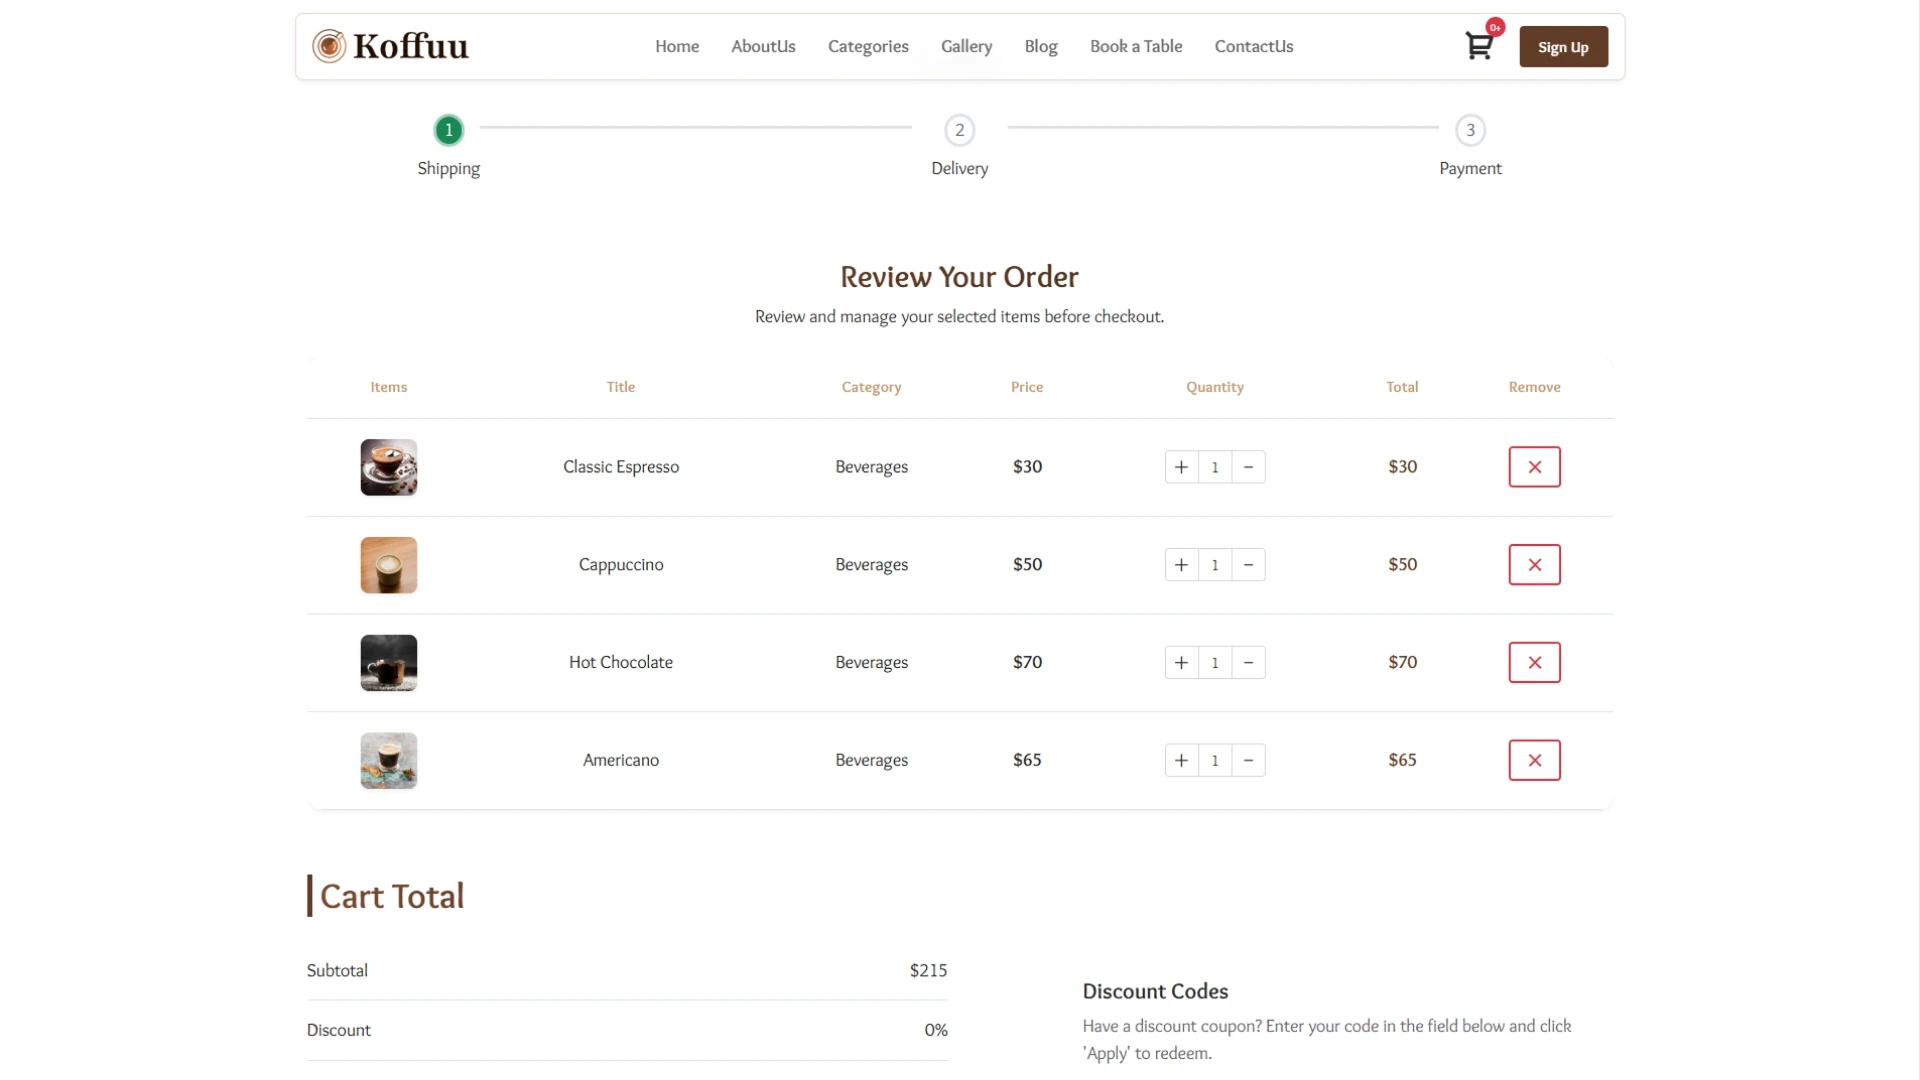Open Book a Table page
Image resolution: width=1920 pixels, height=1080 pixels.
tap(1136, 46)
